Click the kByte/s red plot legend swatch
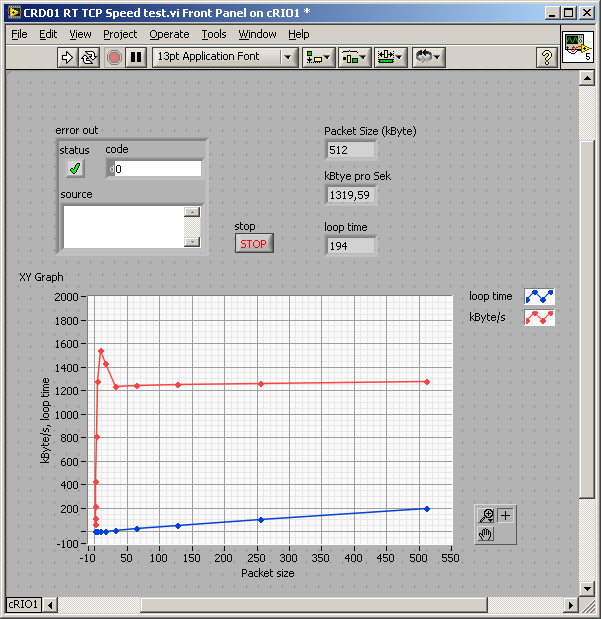 [540, 317]
